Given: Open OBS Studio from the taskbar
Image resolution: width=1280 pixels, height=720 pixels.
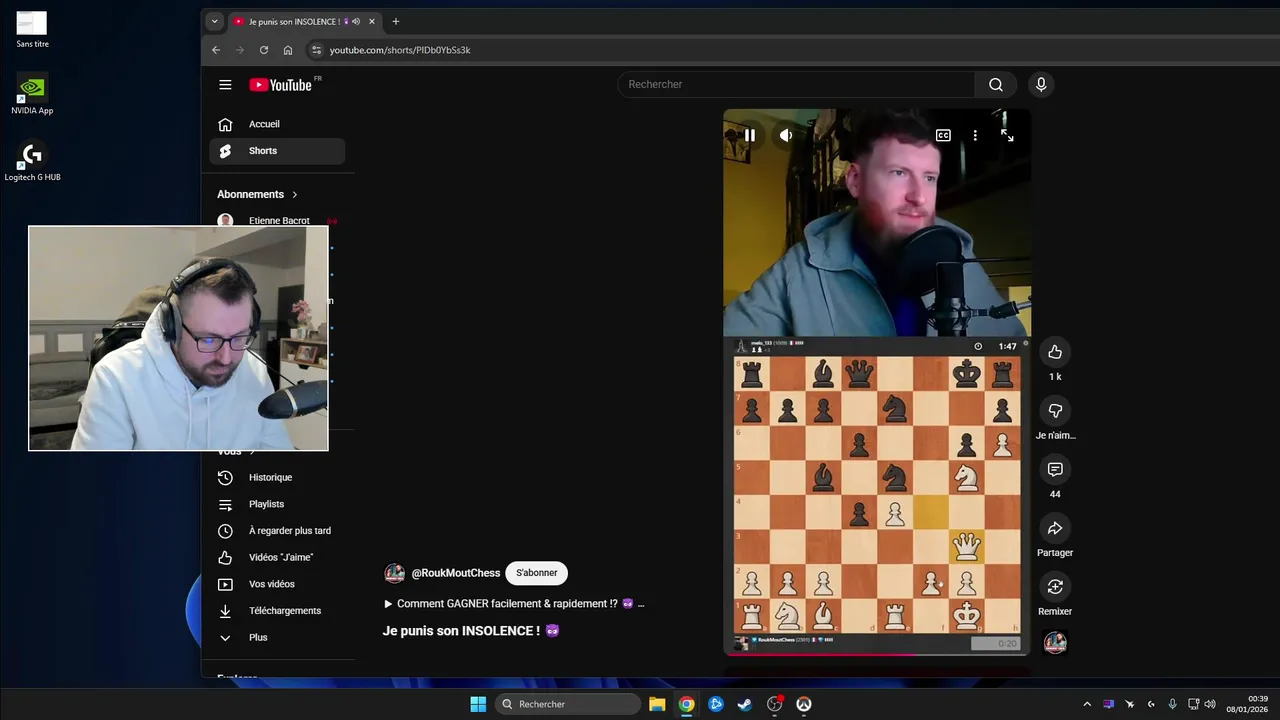Looking at the screenshot, I should pos(774,704).
